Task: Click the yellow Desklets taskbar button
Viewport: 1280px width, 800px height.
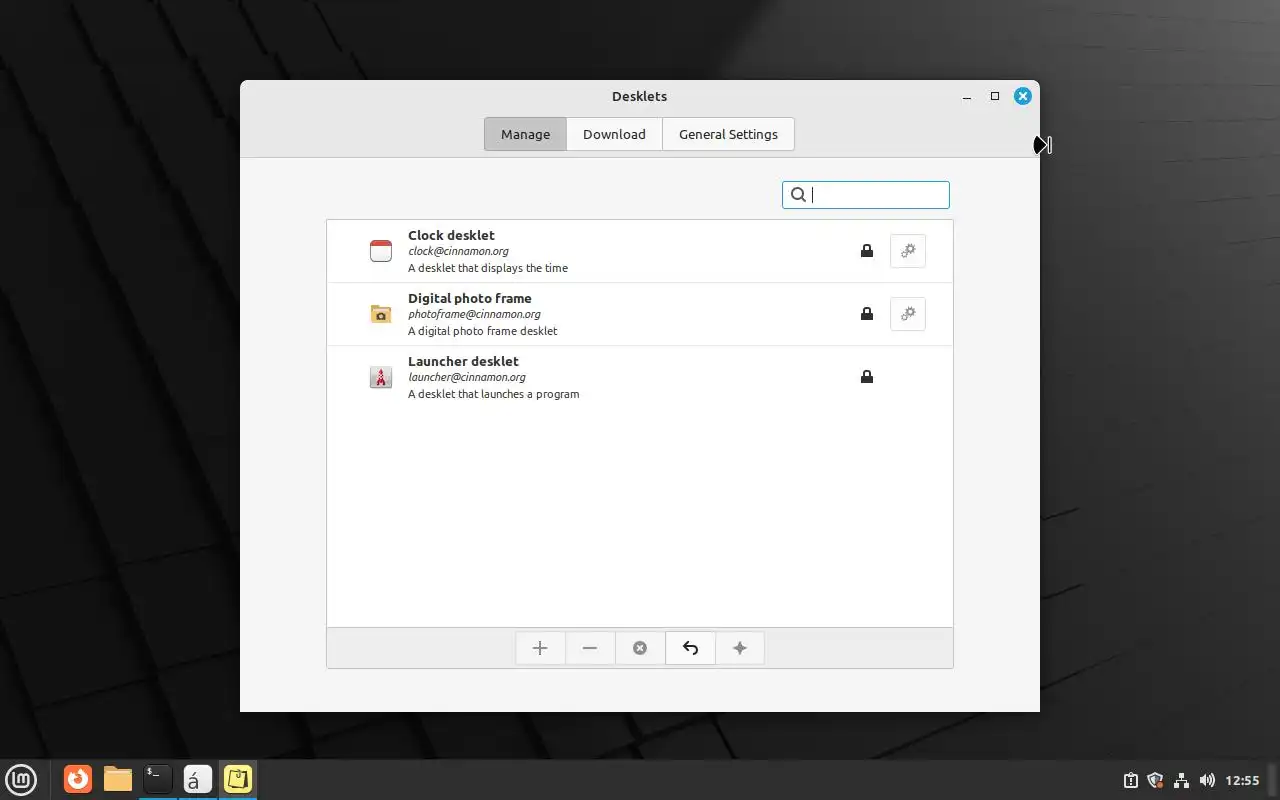Action: [x=238, y=779]
